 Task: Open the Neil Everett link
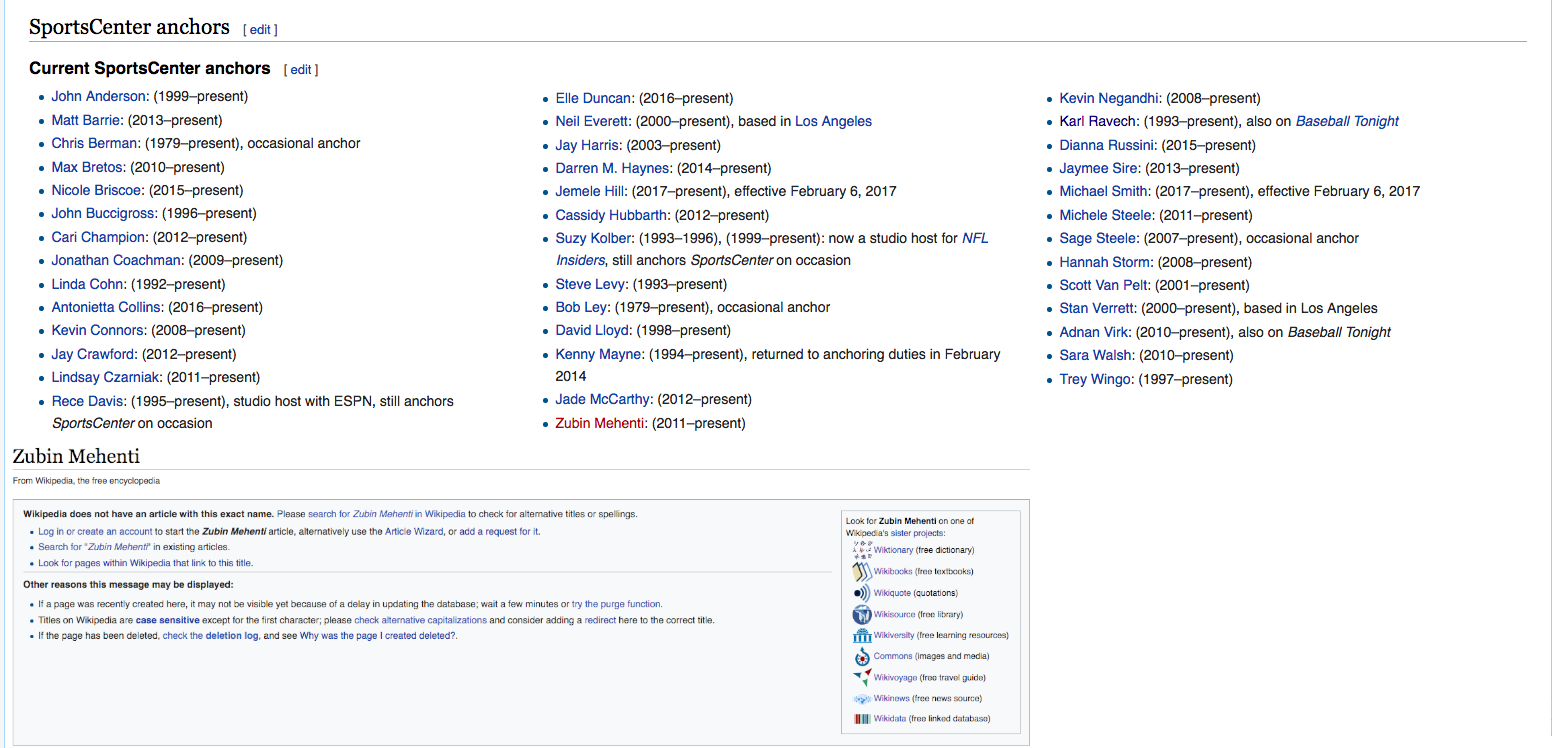(593, 121)
